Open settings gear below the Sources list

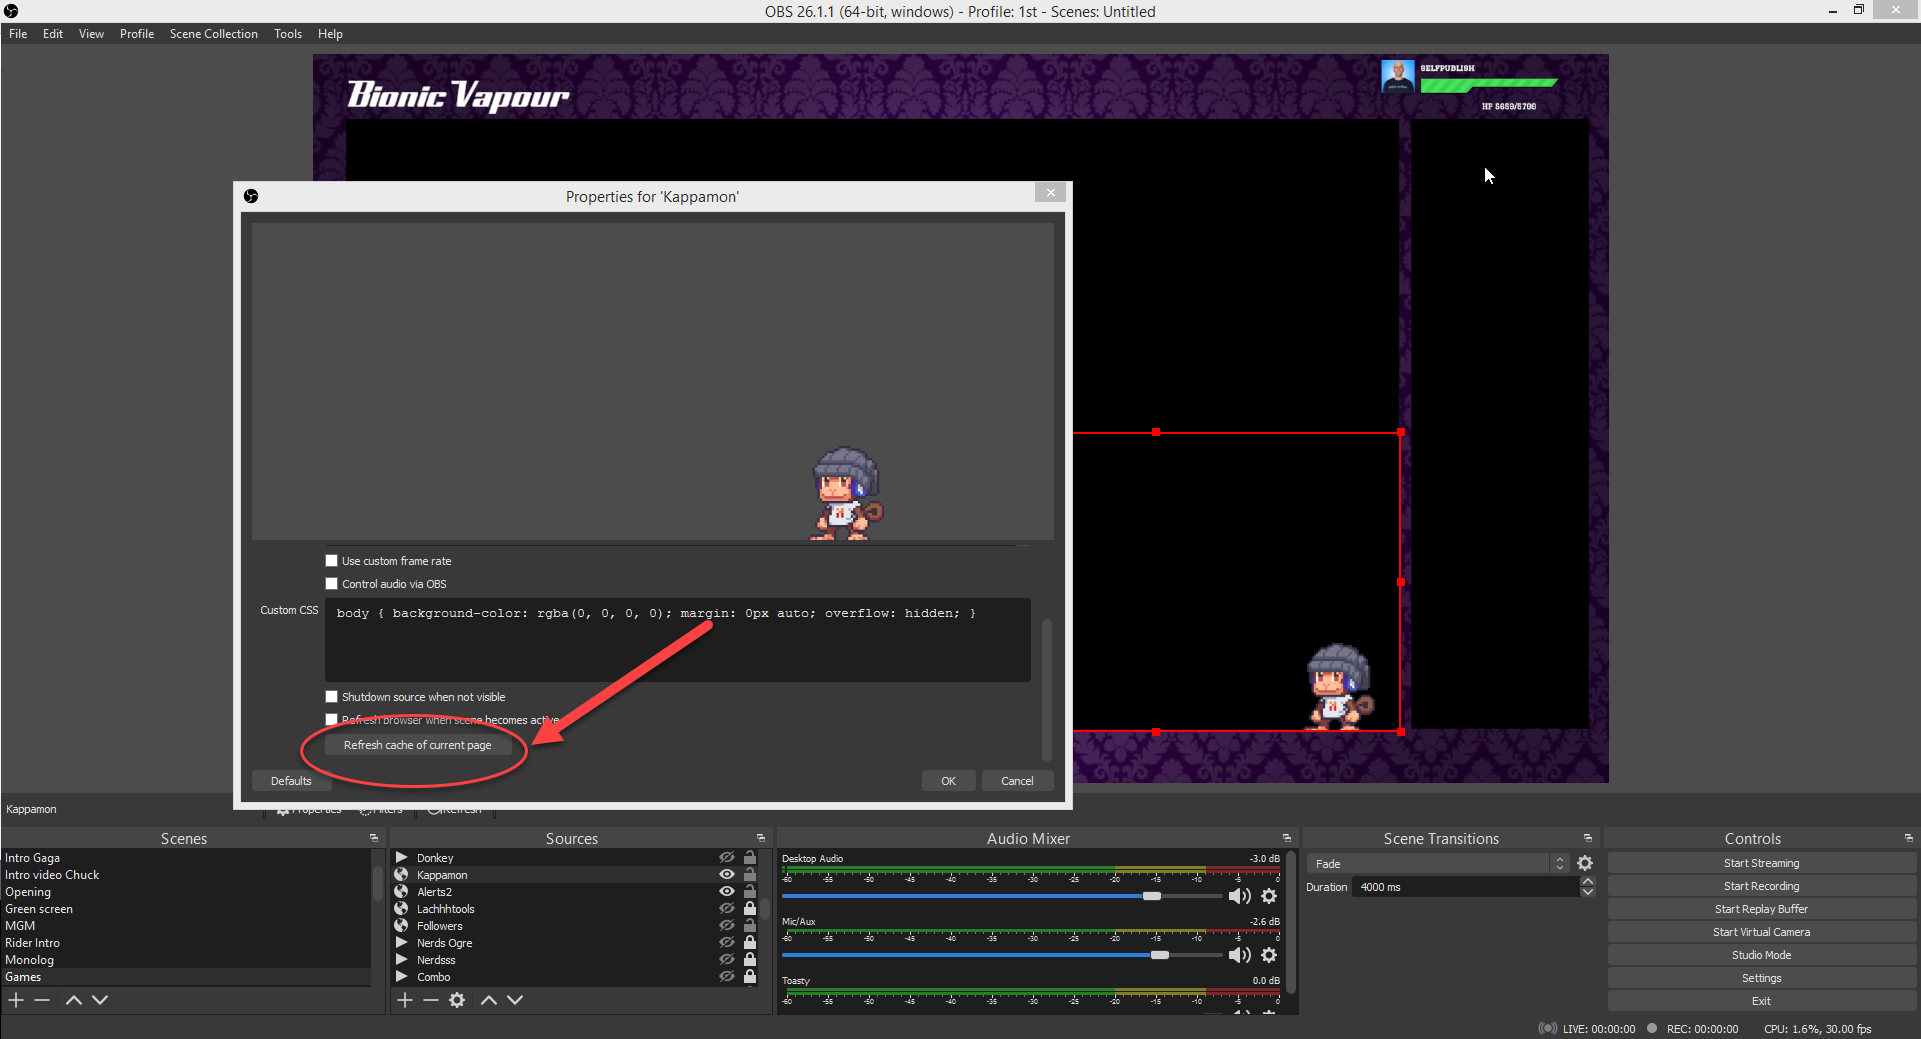click(x=458, y=1000)
